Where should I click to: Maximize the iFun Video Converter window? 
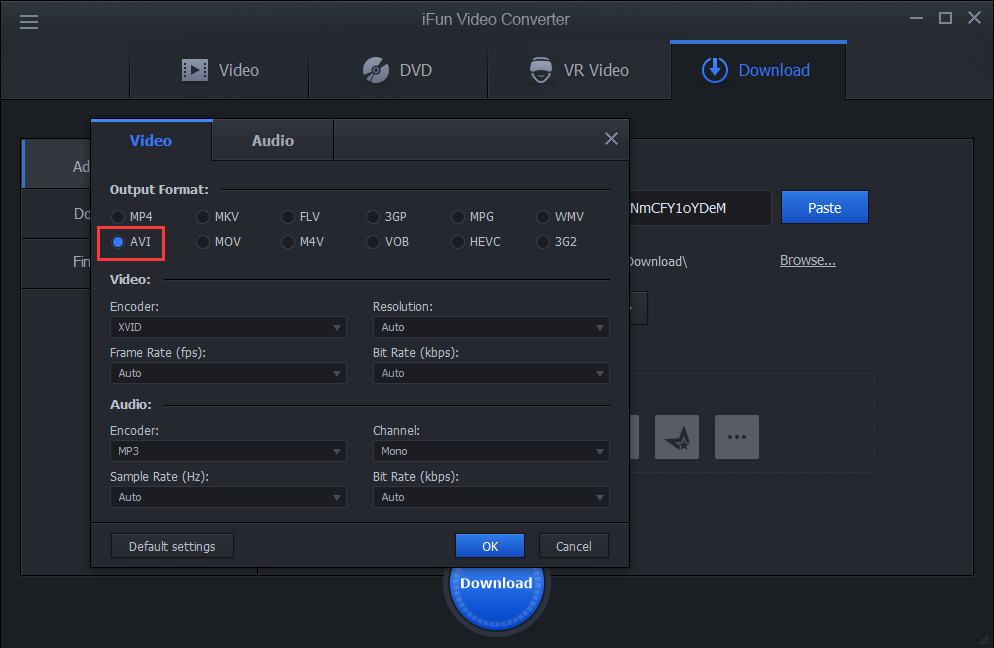945,18
